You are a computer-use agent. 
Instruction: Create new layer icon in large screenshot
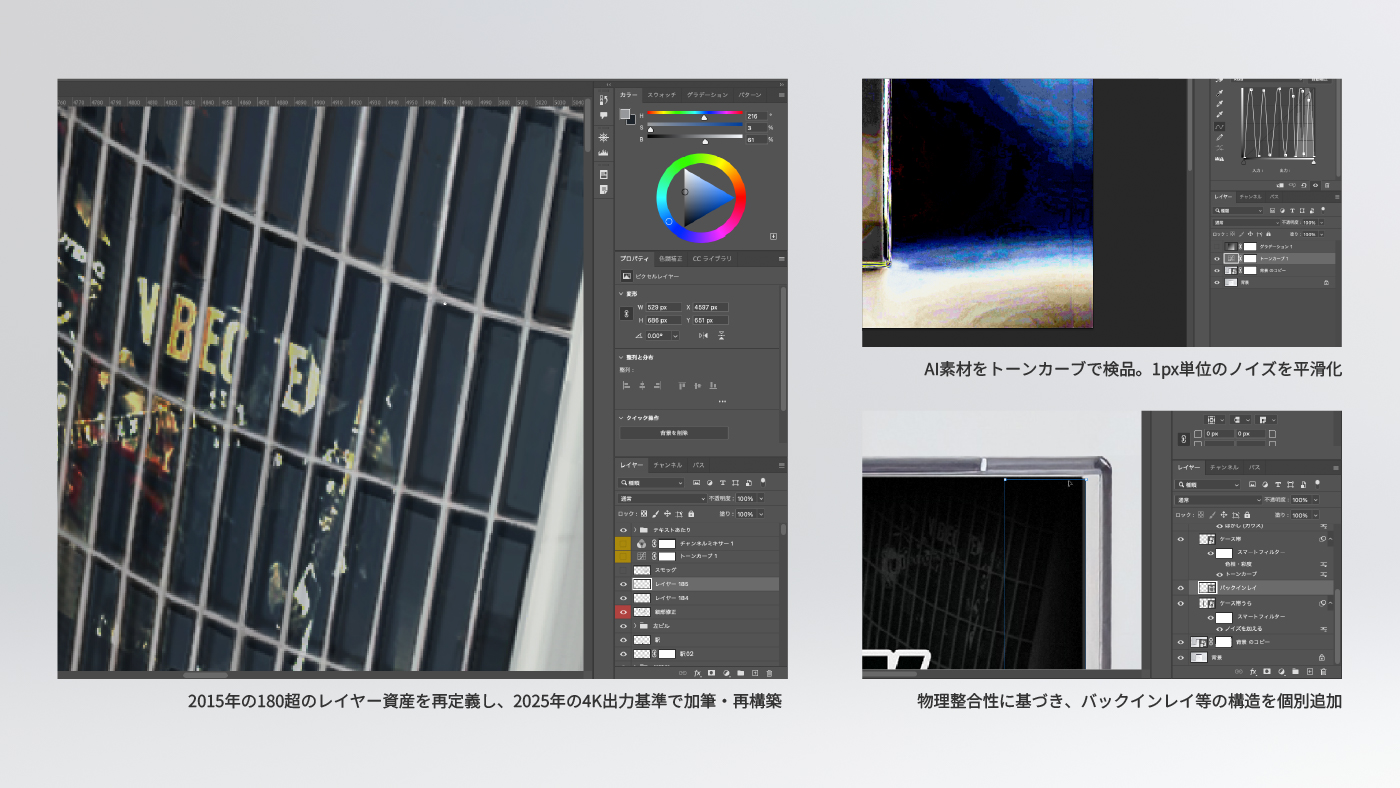[755, 673]
